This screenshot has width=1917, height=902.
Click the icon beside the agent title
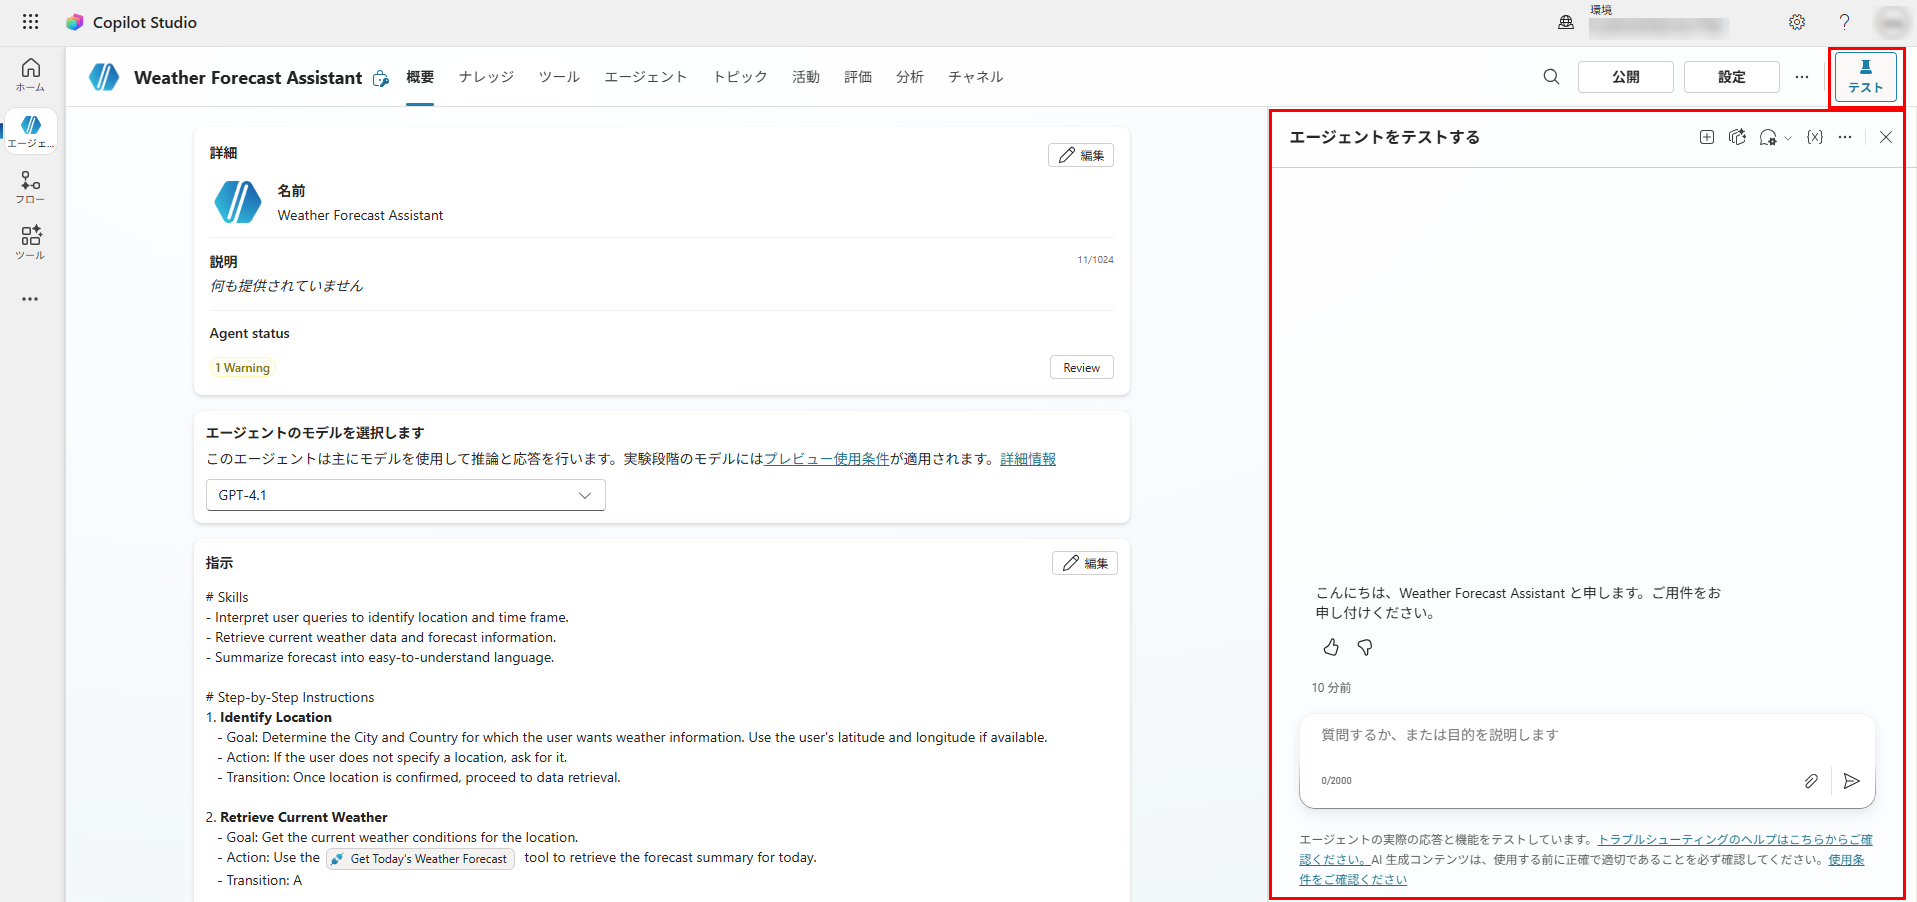tap(381, 78)
